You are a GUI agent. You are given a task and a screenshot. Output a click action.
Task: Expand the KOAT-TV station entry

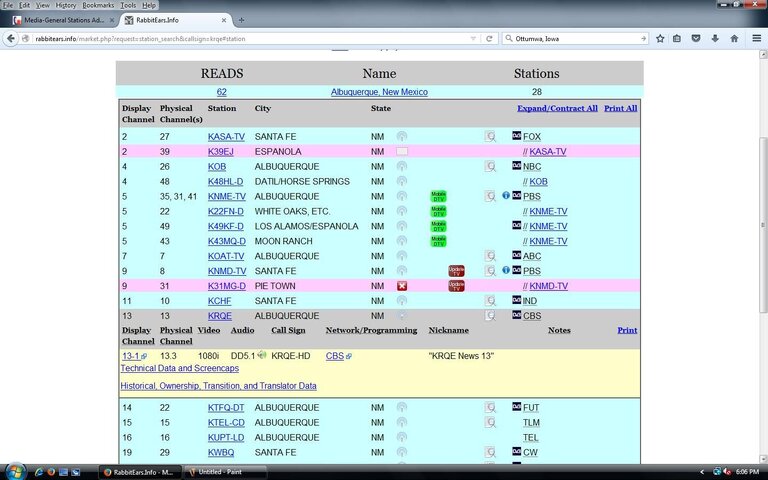coord(226,256)
